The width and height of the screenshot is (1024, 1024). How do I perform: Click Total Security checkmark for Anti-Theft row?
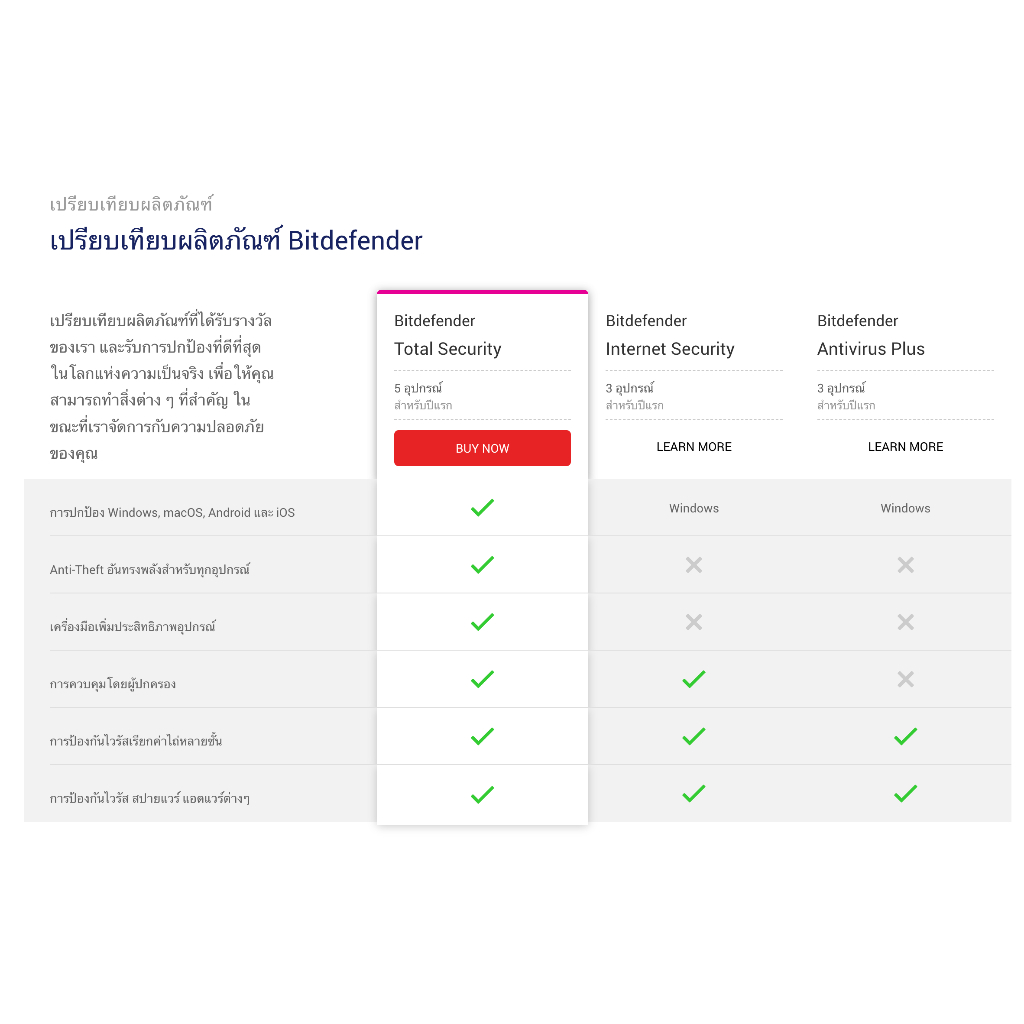[482, 565]
